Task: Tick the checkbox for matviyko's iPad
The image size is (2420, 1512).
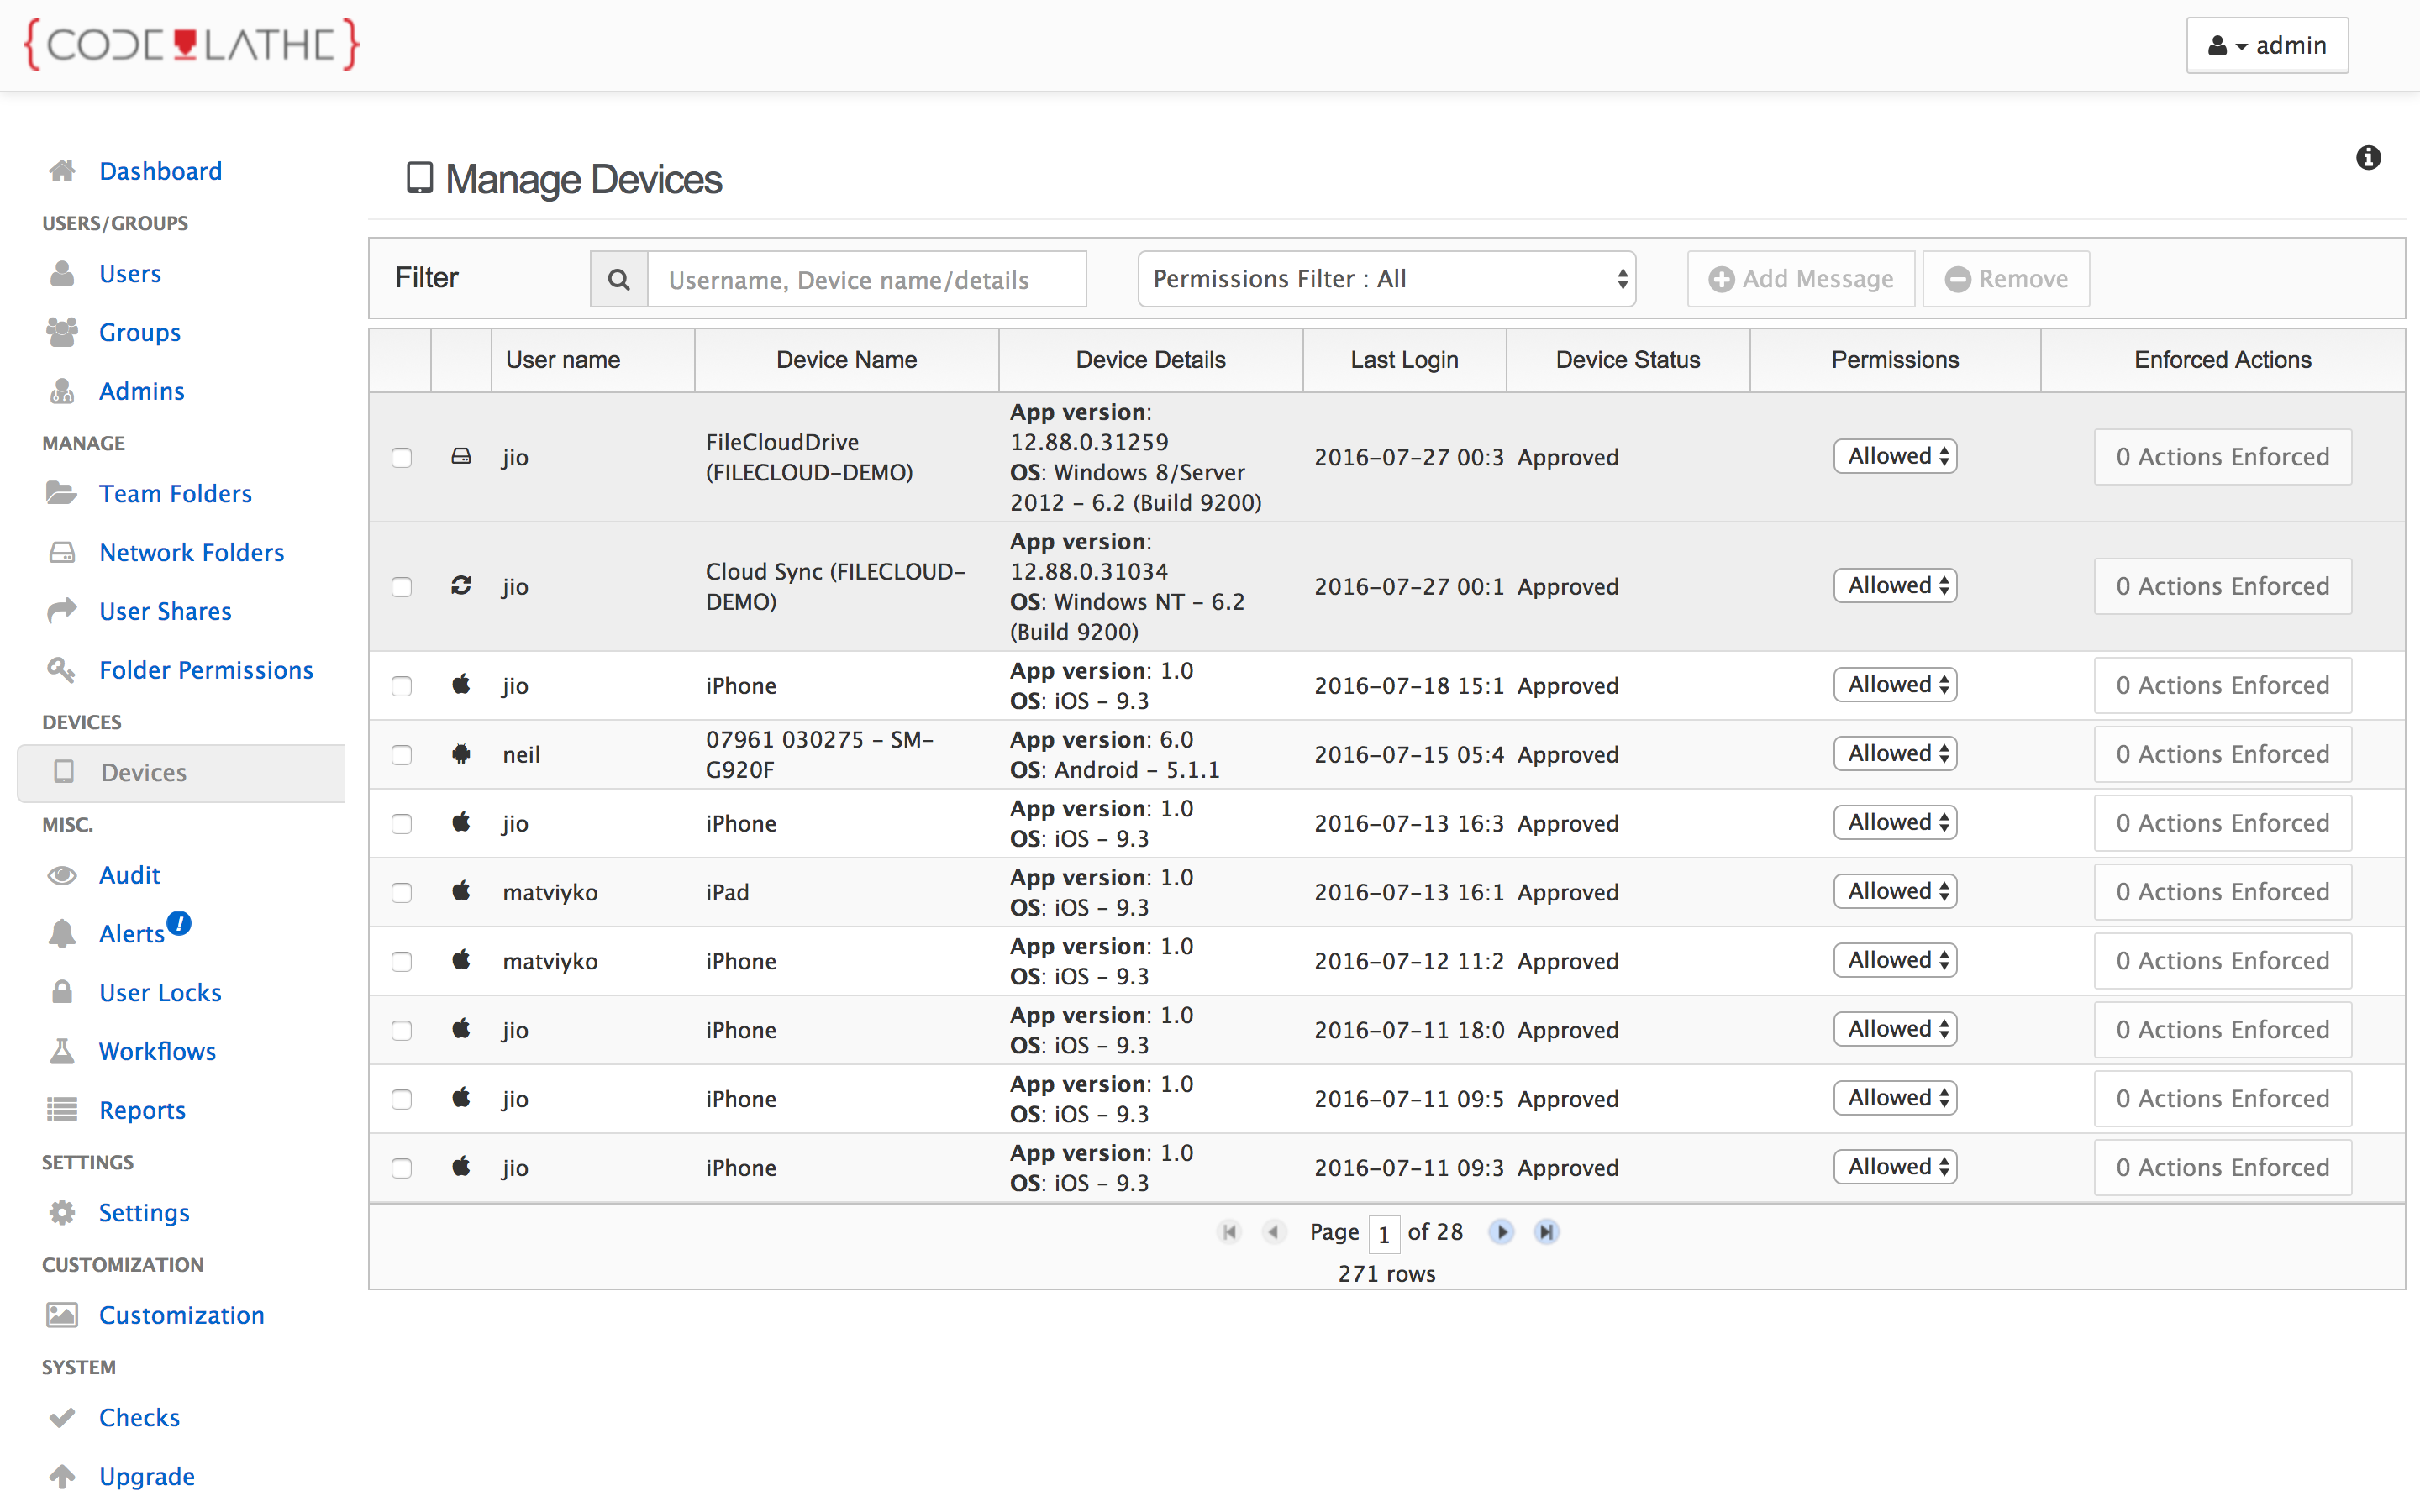Action: click(x=402, y=893)
